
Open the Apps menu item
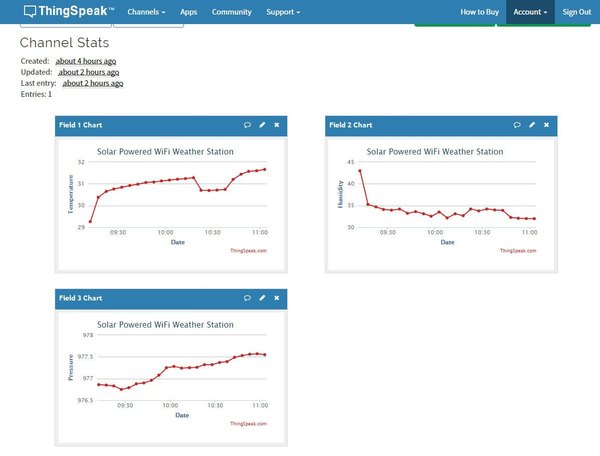189,12
